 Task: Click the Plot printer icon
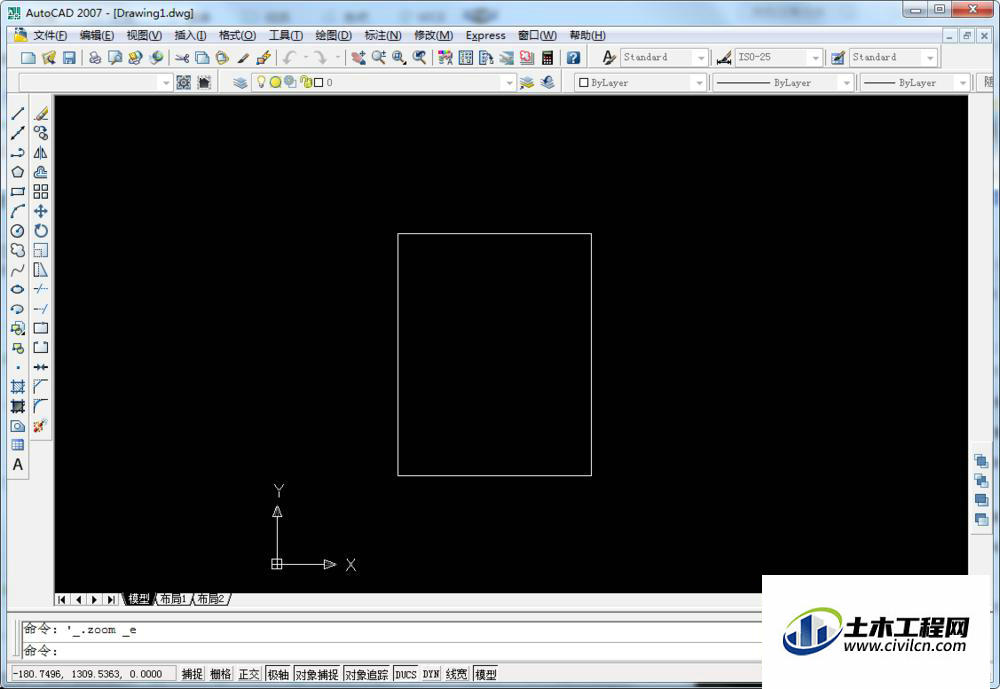click(95, 58)
